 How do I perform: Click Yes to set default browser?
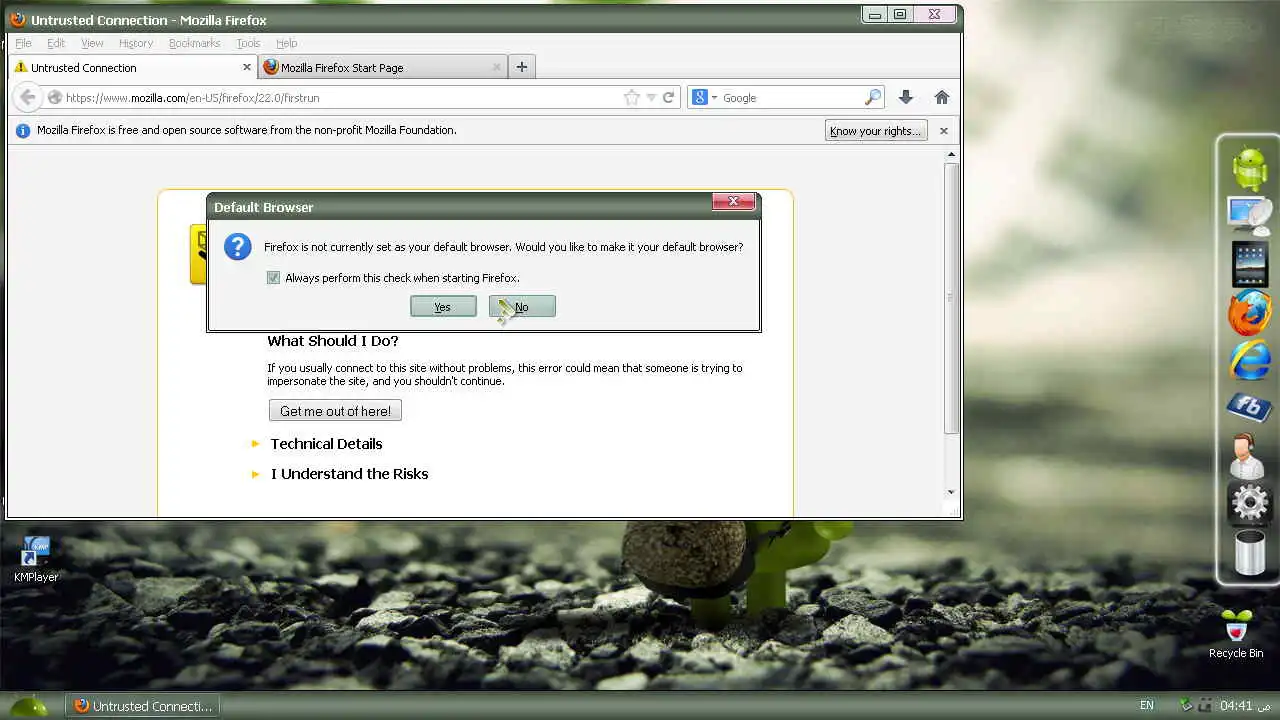[x=443, y=307]
